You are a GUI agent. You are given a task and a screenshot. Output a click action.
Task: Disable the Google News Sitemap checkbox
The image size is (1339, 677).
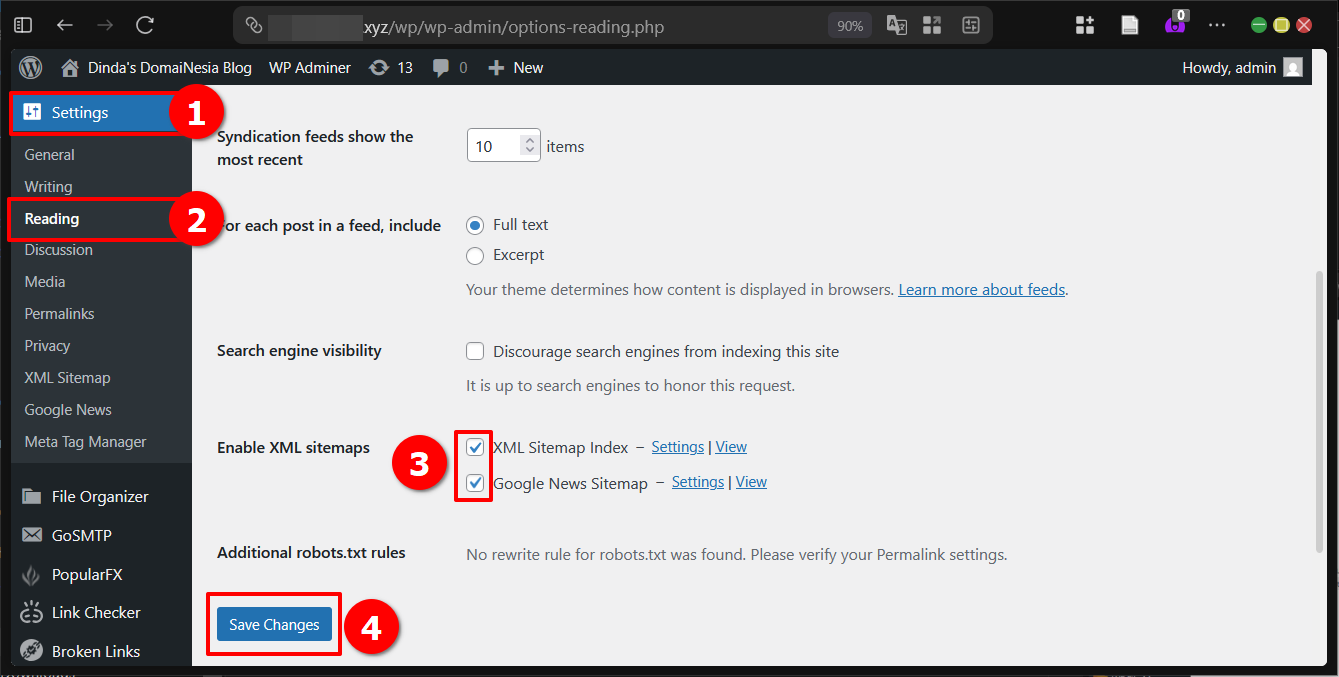[475, 482]
